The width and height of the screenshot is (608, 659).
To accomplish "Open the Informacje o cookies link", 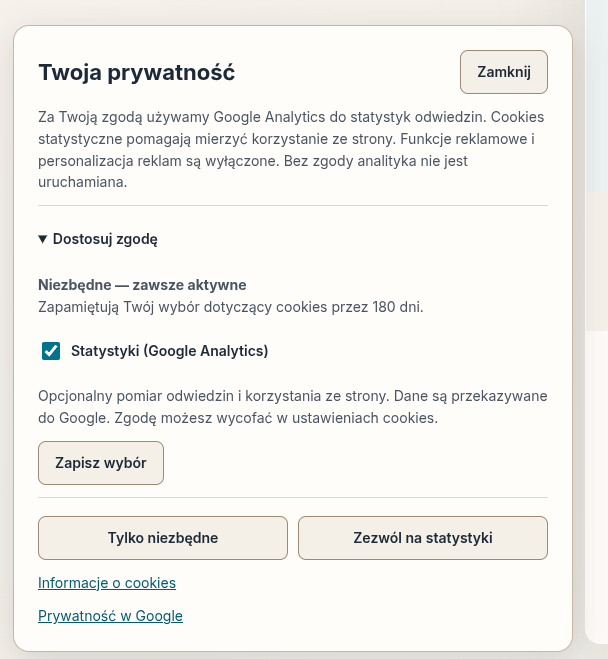I will (107, 583).
